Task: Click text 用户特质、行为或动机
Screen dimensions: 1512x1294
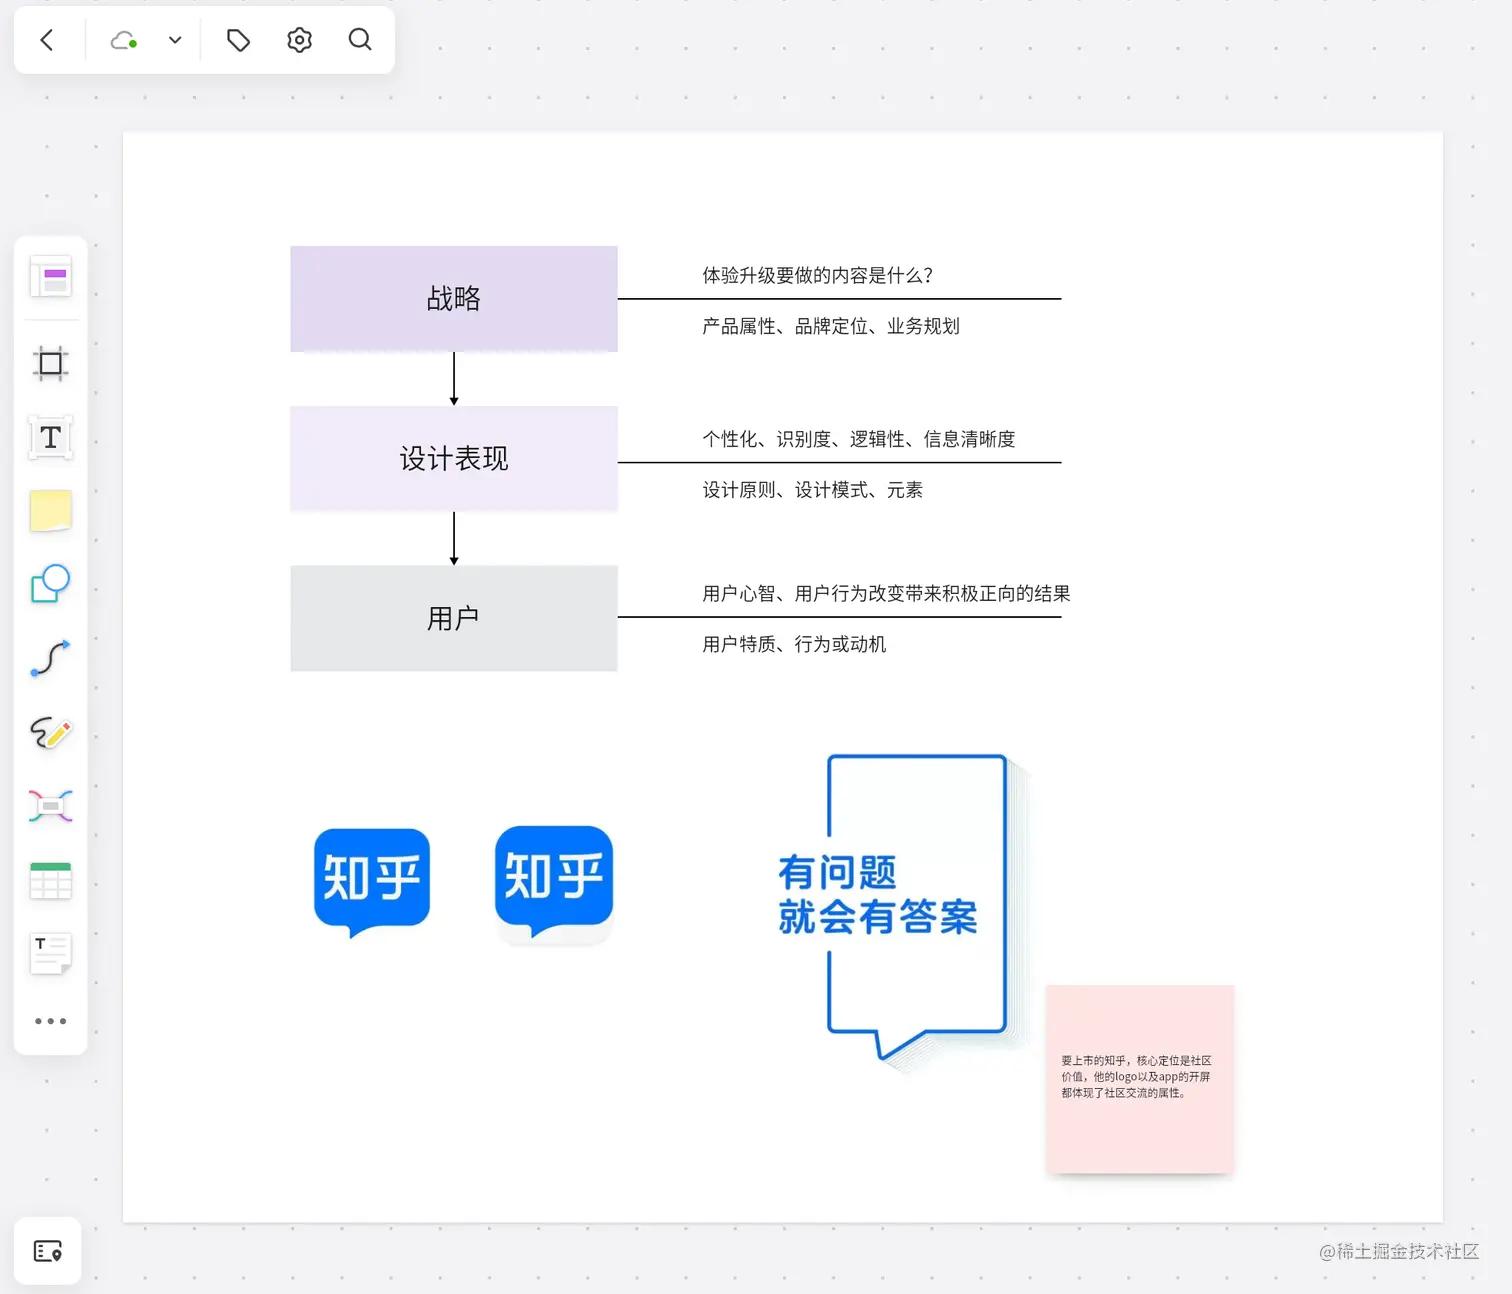Action: point(794,644)
